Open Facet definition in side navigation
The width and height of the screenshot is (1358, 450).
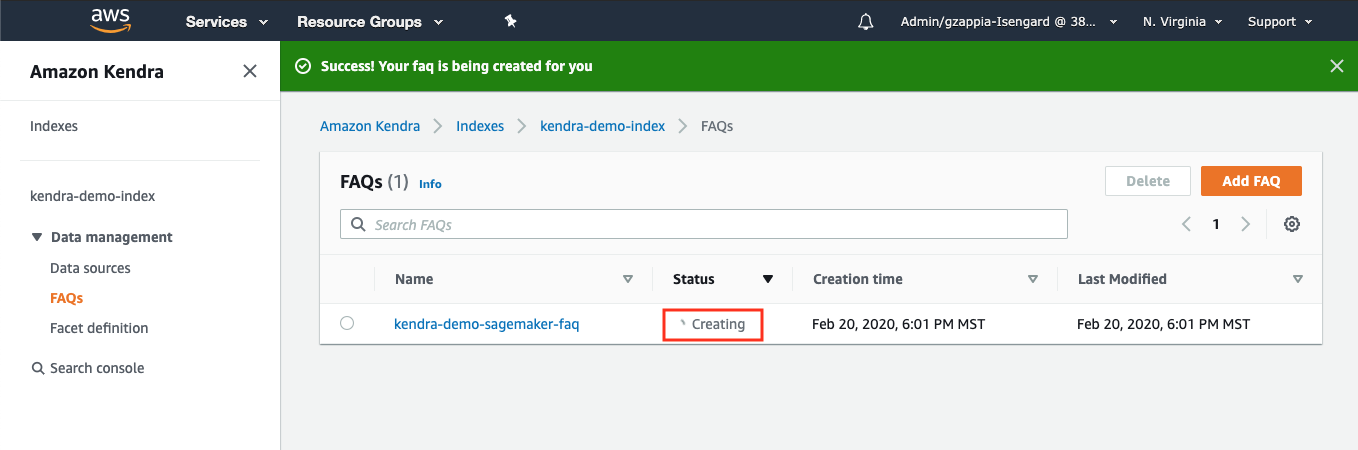[99, 328]
